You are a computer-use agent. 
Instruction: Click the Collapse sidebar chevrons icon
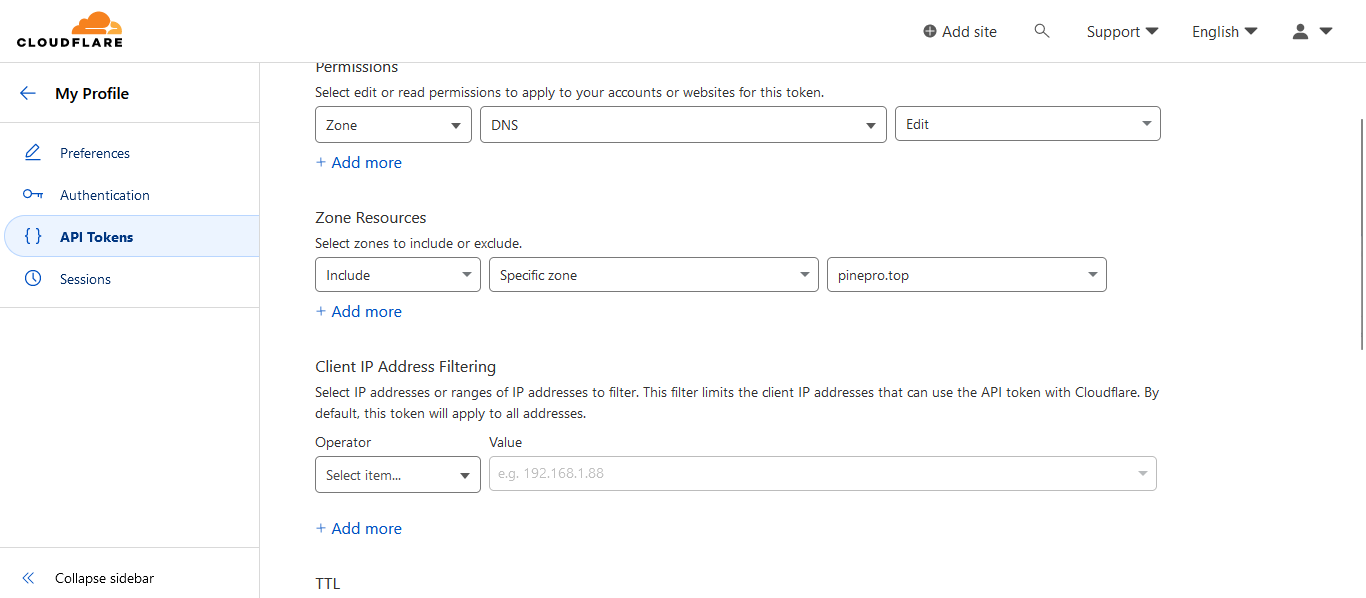tap(28, 578)
